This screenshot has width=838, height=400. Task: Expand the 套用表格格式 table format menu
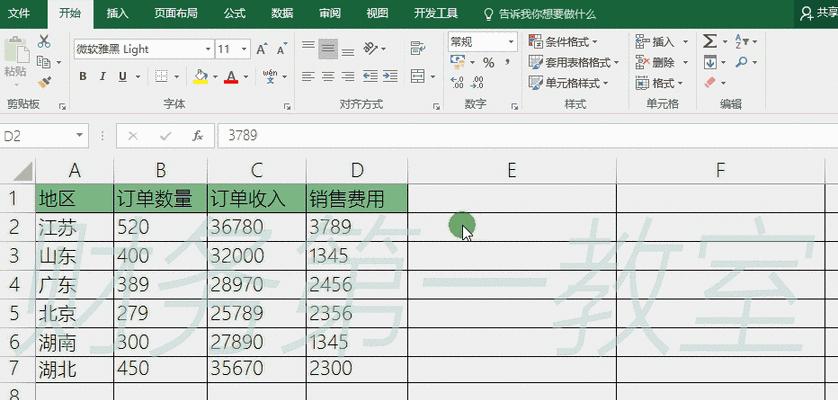pyautogui.click(x=573, y=62)
